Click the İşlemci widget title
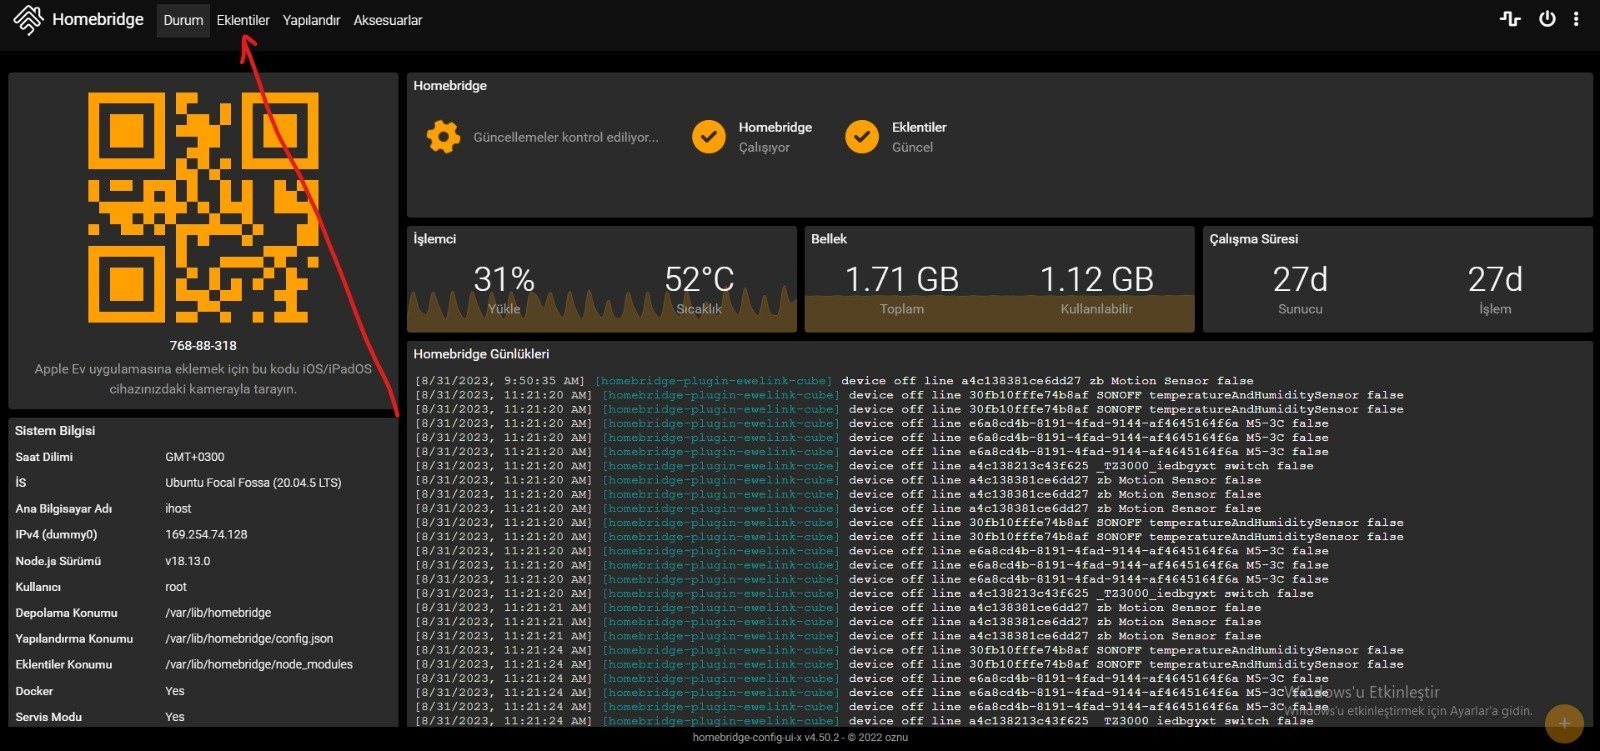This screenshot has height=751, width=1600. click(x=435, y=239)
